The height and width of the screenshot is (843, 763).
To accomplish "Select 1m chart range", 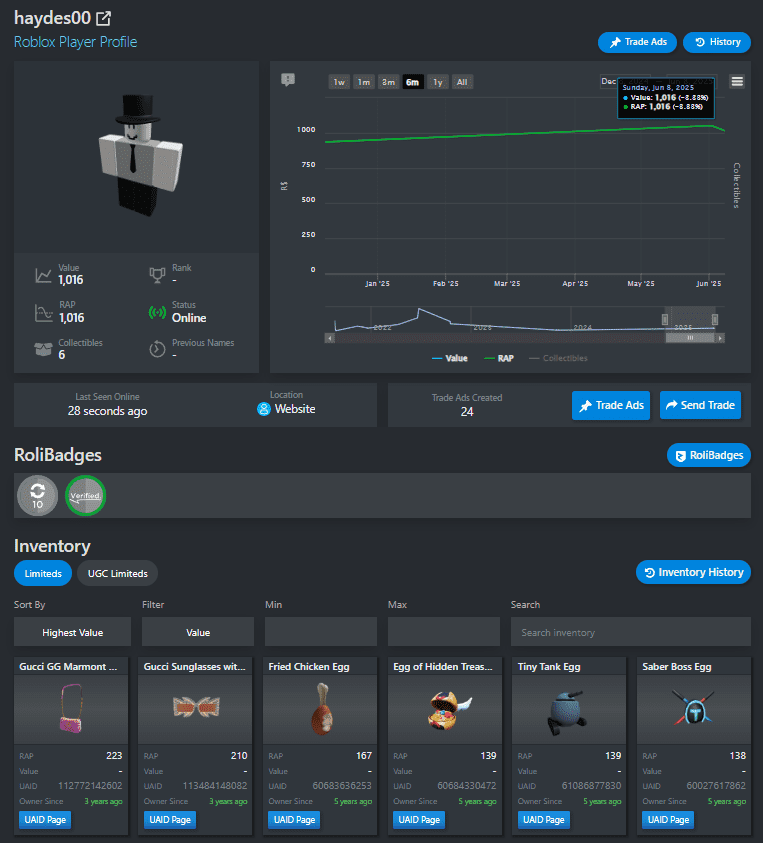I will [364, 82].
